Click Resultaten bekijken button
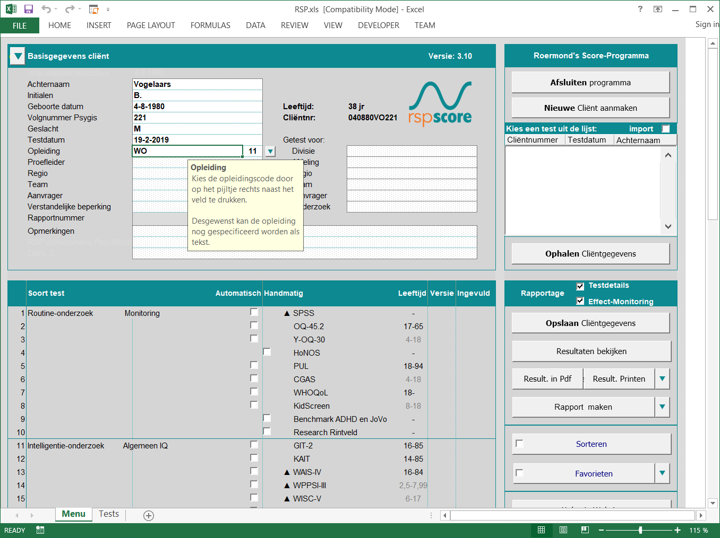This screenshot has width=720, height=538. click(591, 351)
